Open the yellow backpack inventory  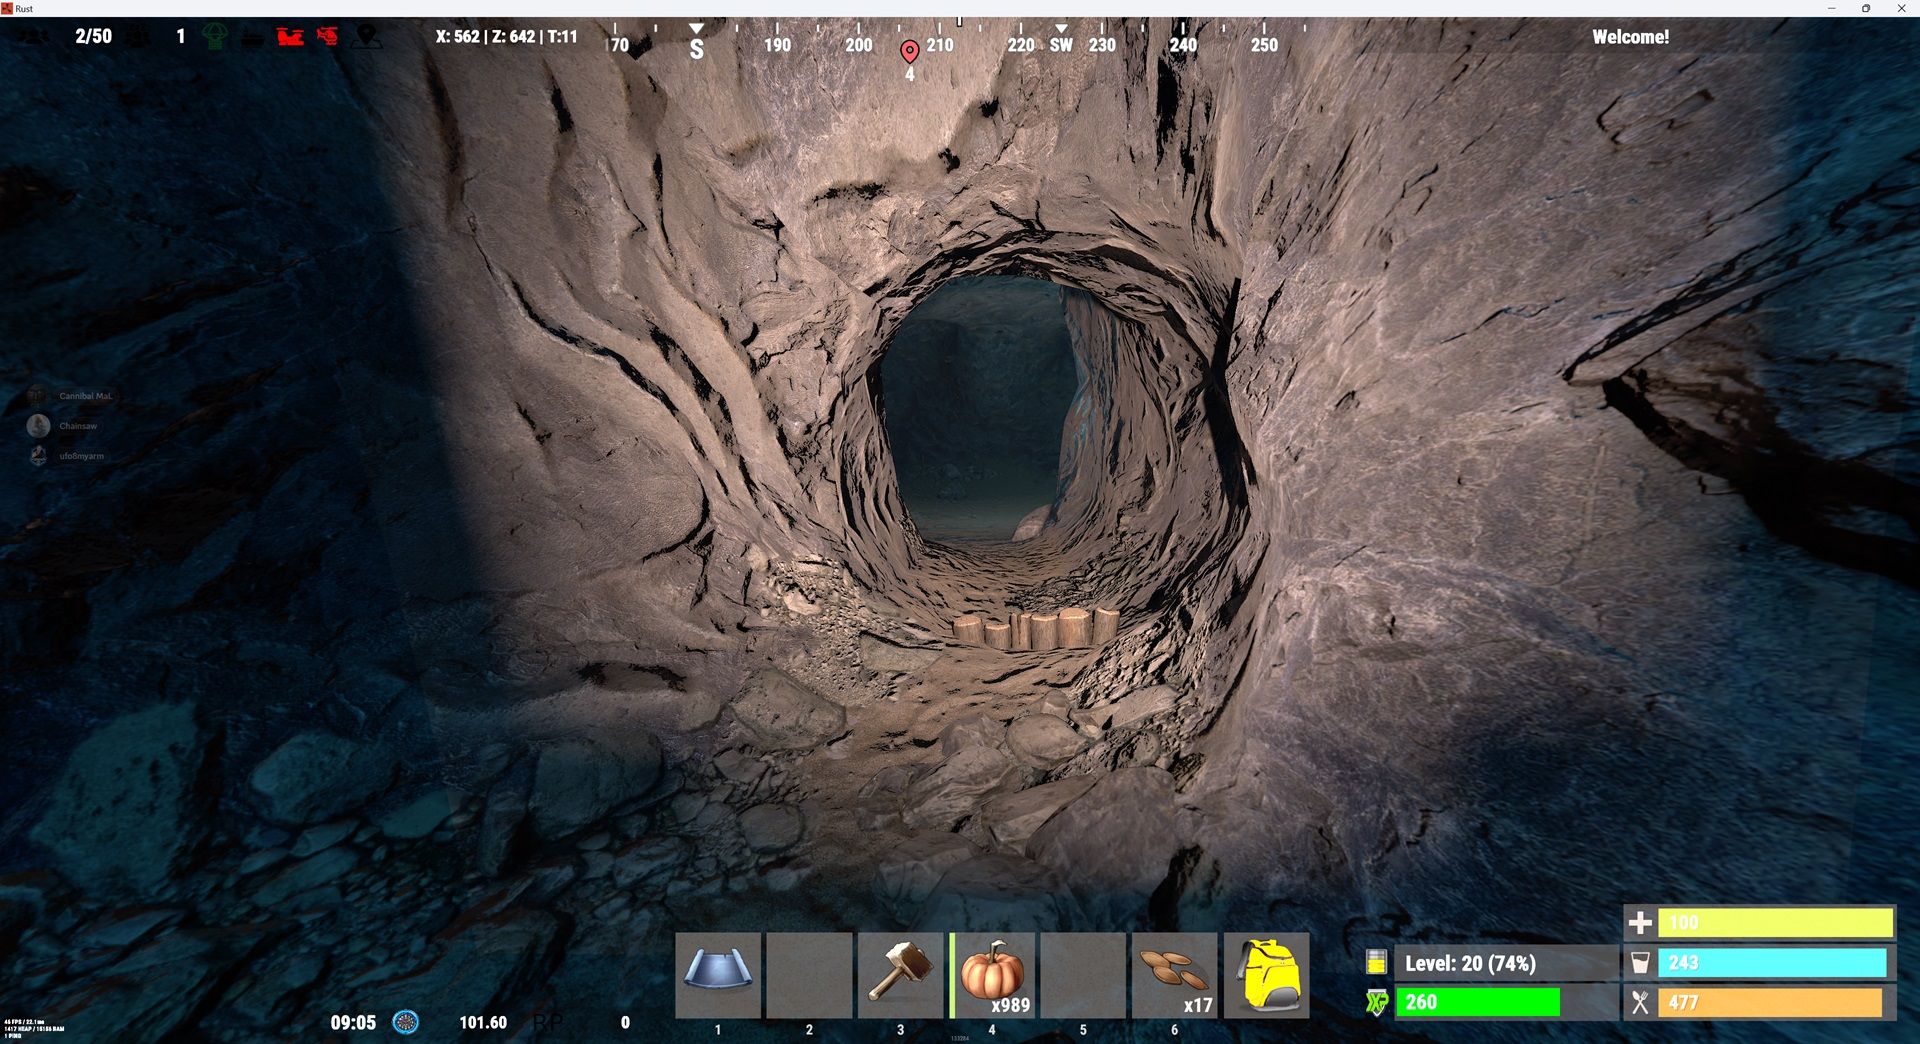[x=1266, y=974]
